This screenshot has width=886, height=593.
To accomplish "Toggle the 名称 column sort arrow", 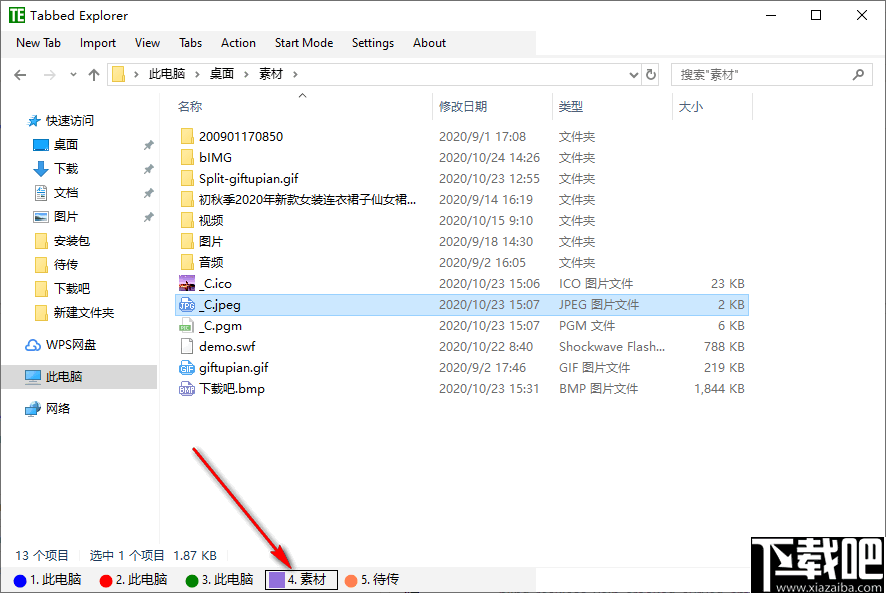I will (302, 97).
